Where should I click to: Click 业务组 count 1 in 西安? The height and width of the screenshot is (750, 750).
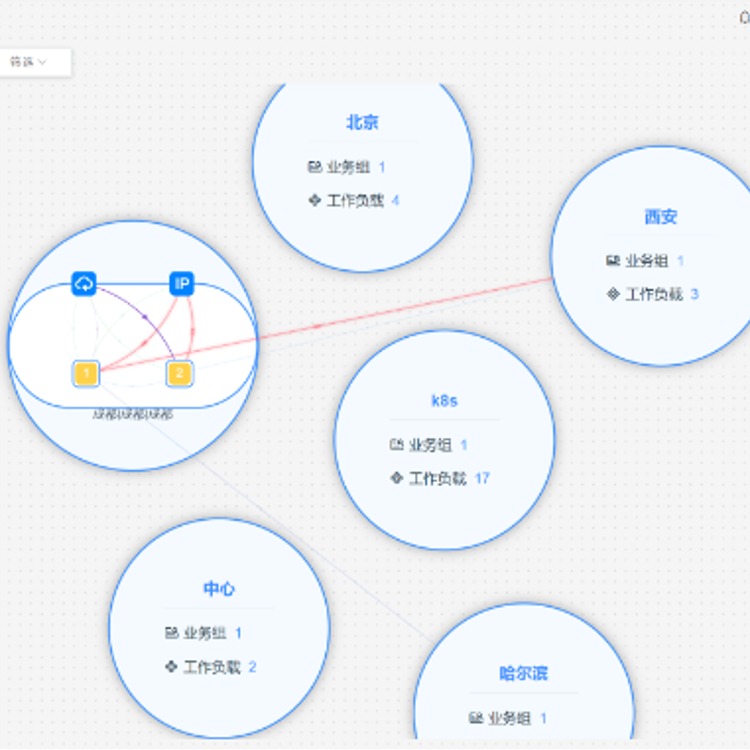point(680,261)
